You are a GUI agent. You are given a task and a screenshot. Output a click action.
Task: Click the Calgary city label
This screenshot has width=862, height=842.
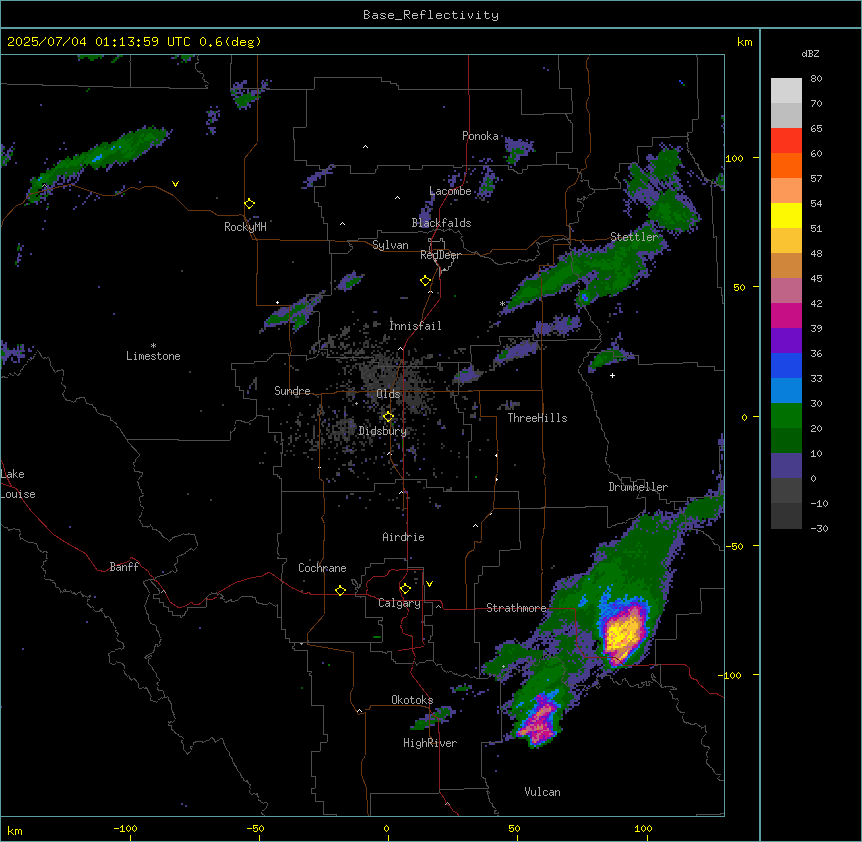pyautogui.click(x=399, y=603)
